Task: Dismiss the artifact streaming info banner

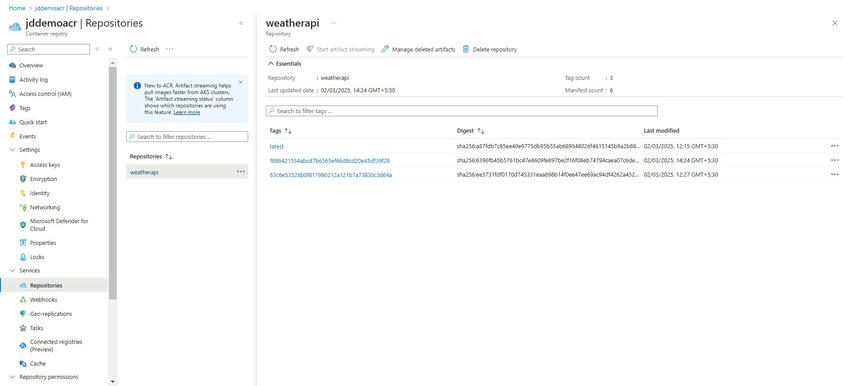Action: (241, 82)
